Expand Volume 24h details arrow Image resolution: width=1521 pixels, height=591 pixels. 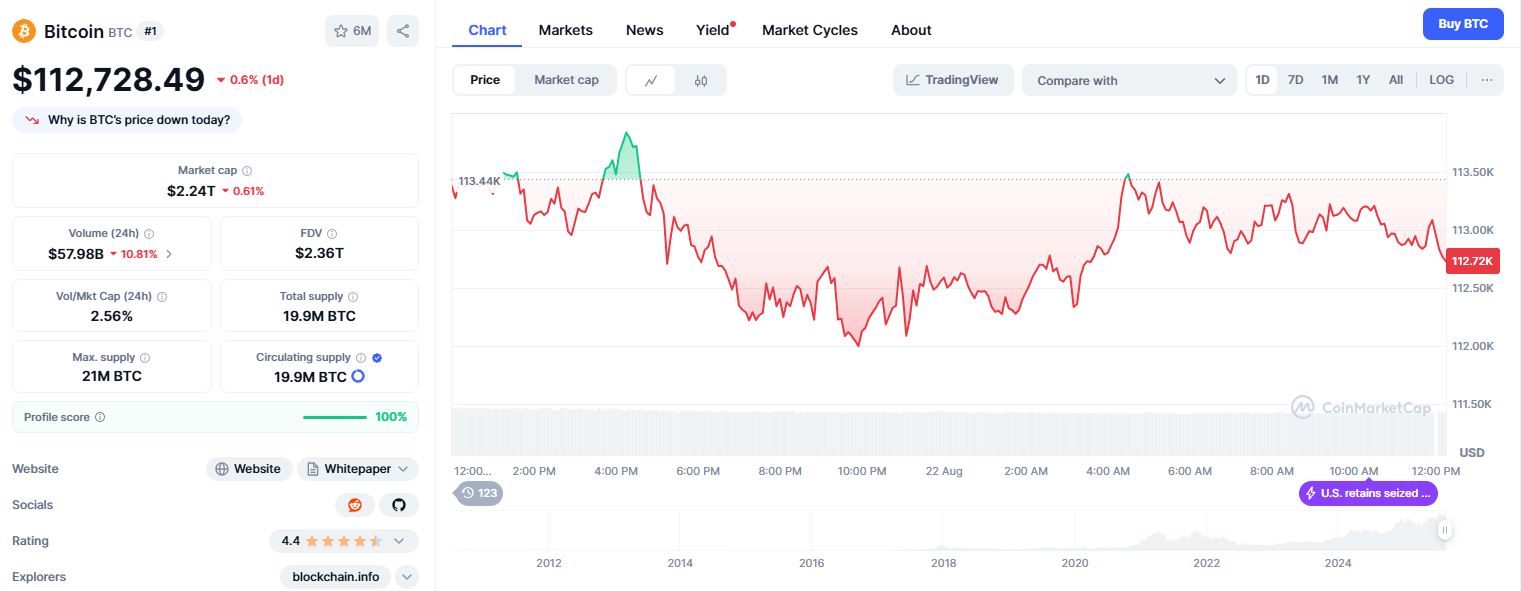click(x=169, y=254)
